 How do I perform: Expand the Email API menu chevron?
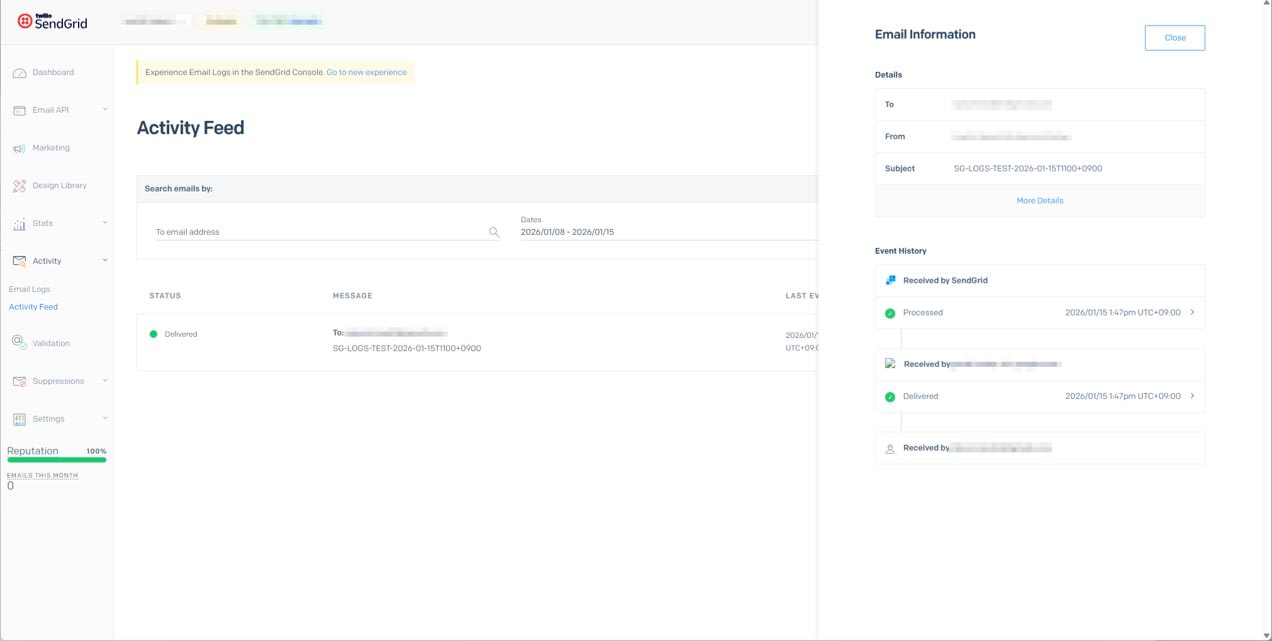tap(105, 109)
